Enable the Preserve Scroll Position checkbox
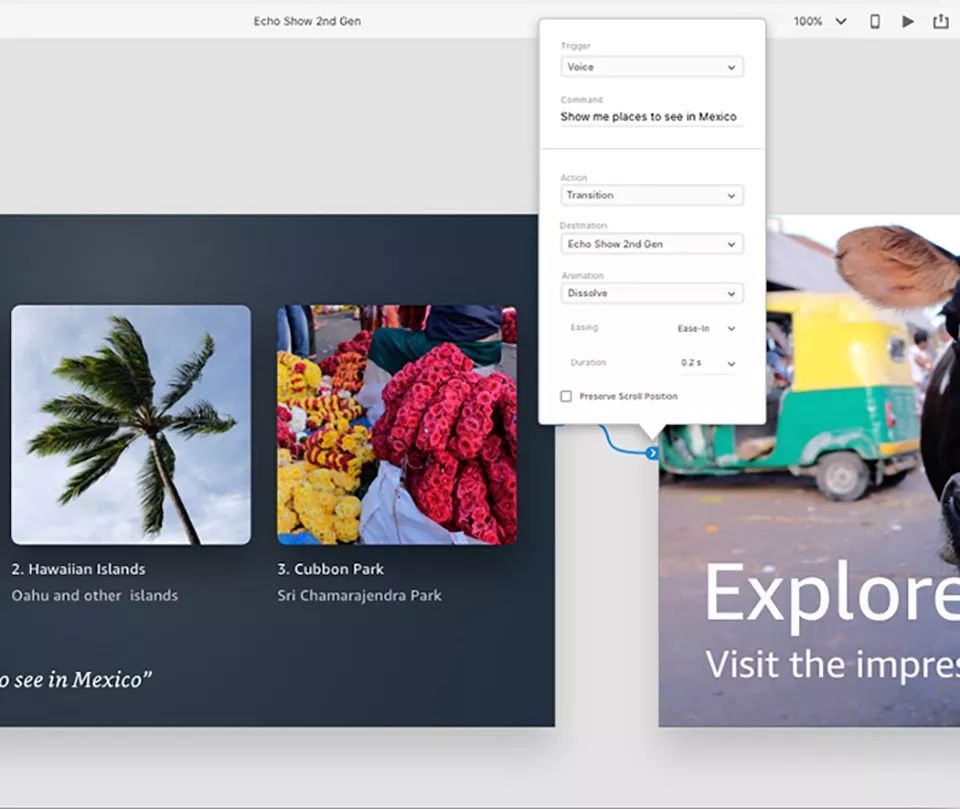 (x=566, y=396)
